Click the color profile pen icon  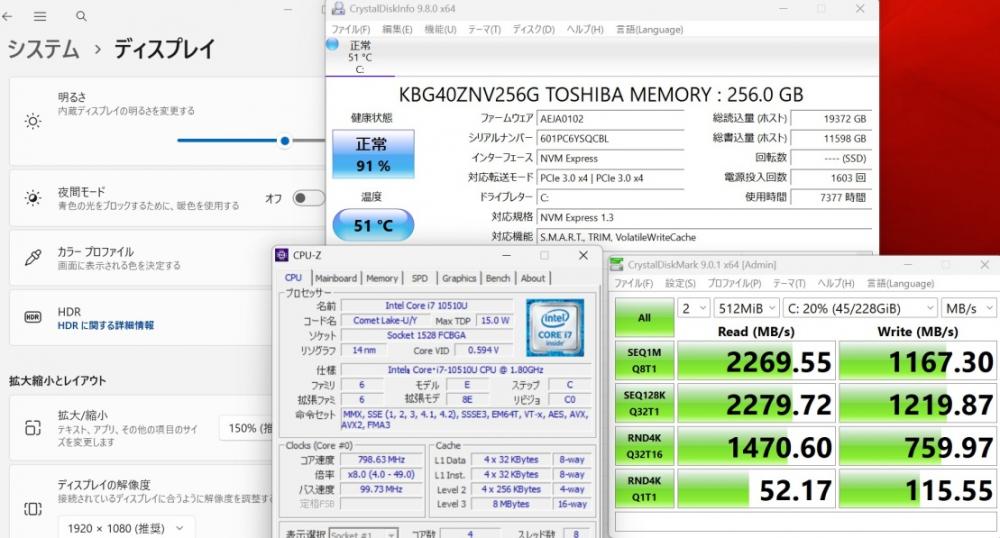tap(33, 258)
